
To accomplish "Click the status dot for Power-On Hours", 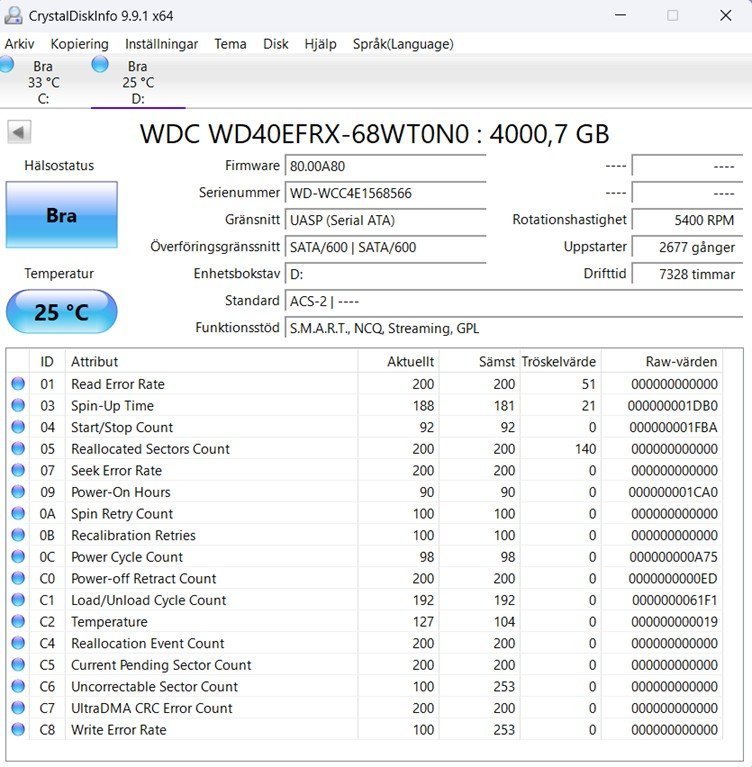I will [x=18, y=491].
